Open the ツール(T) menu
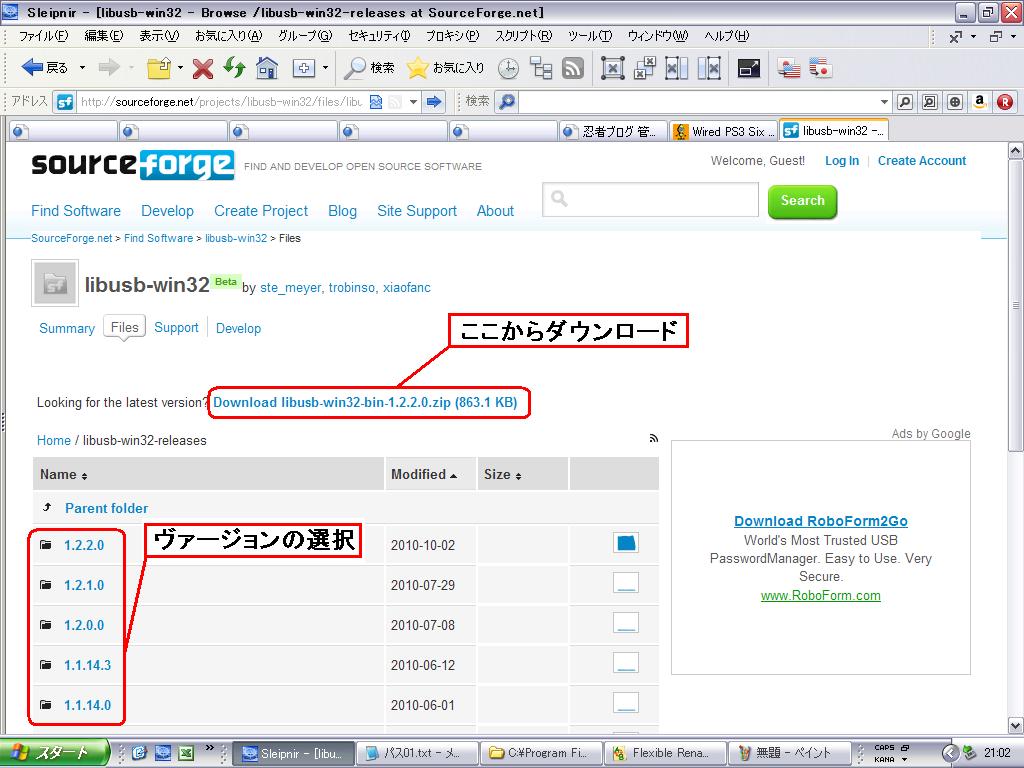Screen dimensions: 1024x768 tap(590, 36)
